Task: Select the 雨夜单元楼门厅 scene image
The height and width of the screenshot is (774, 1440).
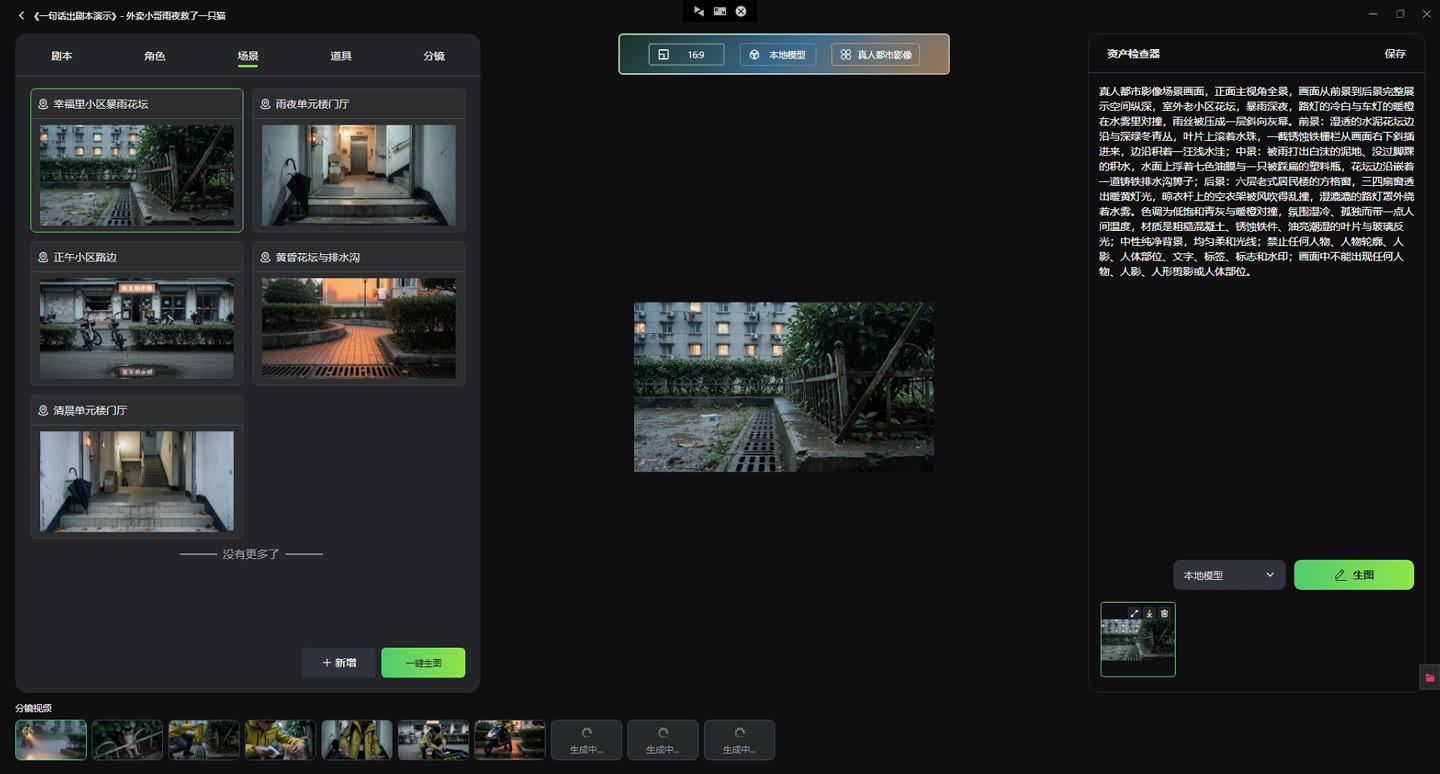Action: 359,175
